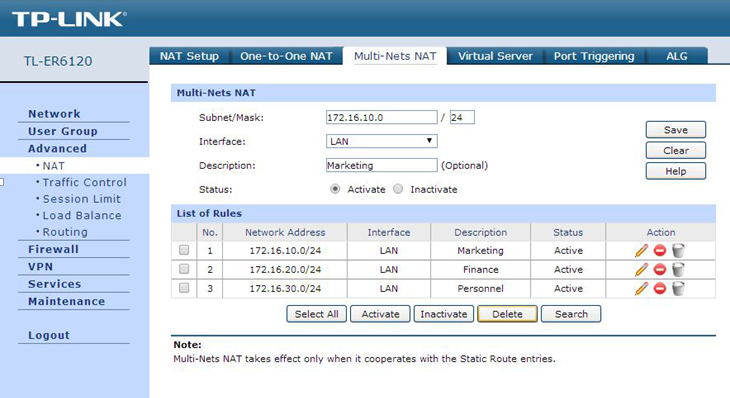Viewport: 730px width, 398px height.
Task: Select the Inactivate status radio button
Action: pyautogui.click(x=398, y=189)
